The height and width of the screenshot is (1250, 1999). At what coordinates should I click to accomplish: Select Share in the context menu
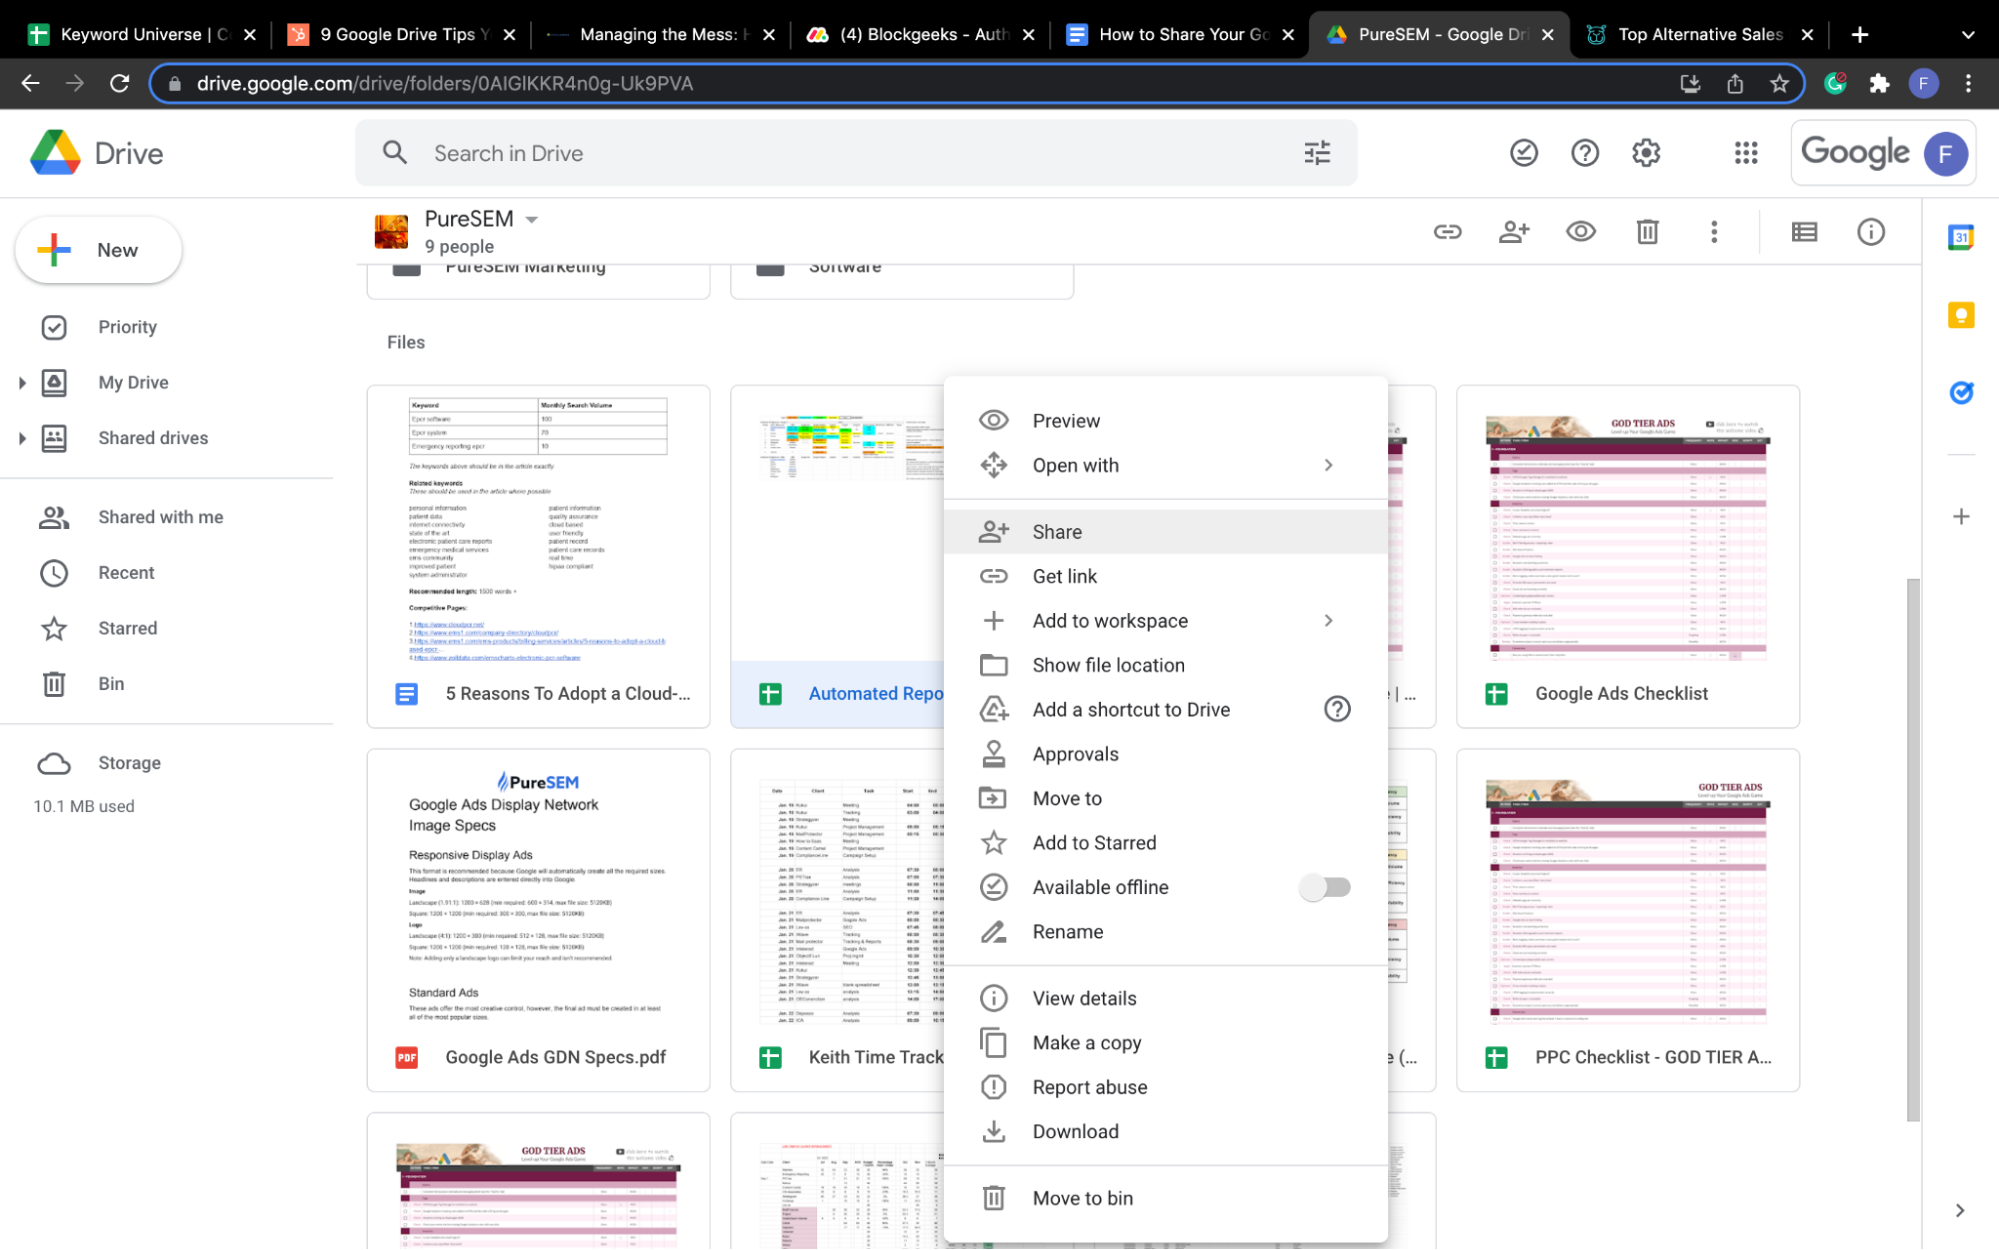1165,531
